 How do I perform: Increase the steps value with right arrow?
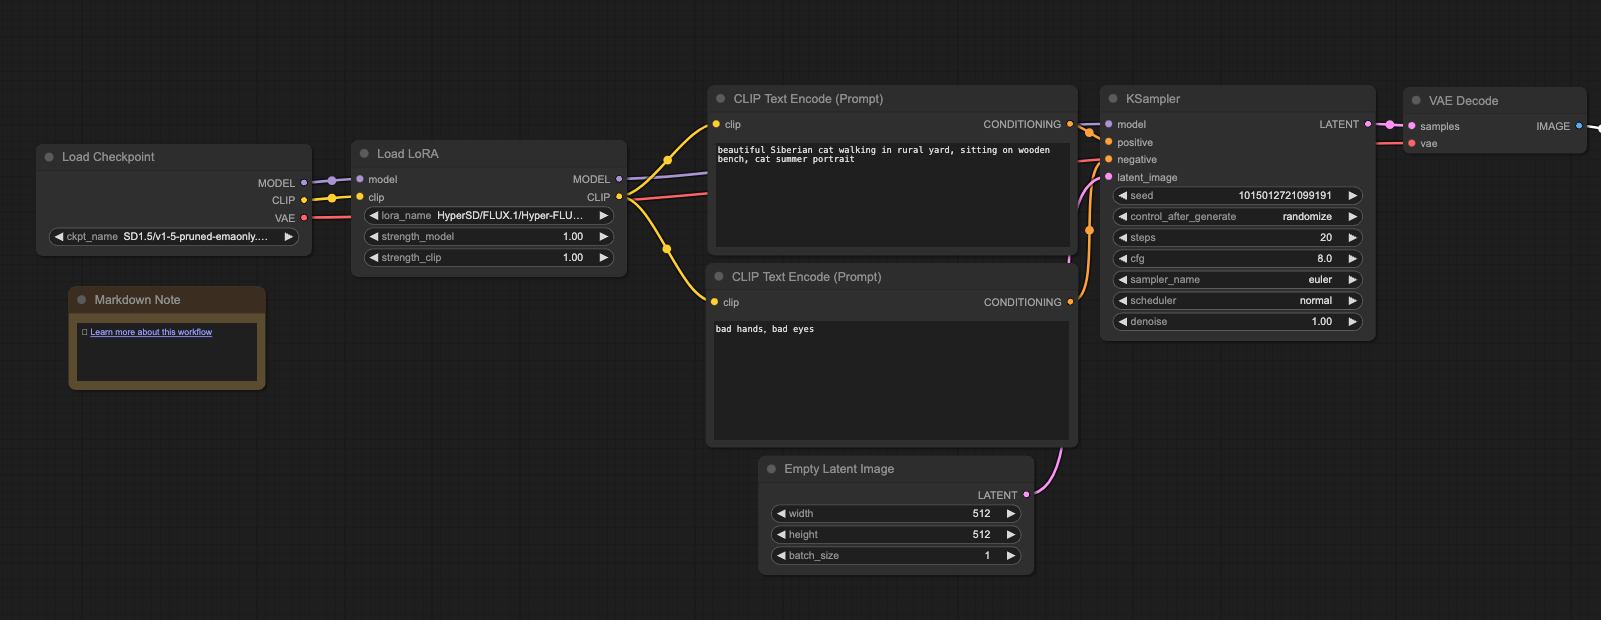click(x=1352, y=238)
